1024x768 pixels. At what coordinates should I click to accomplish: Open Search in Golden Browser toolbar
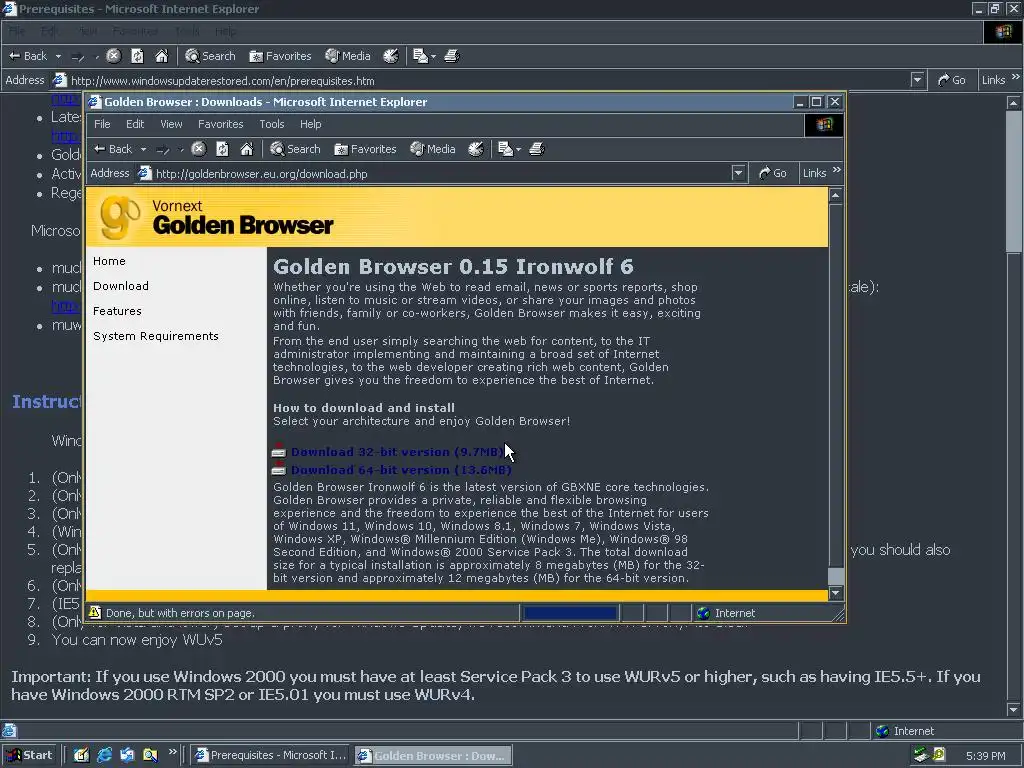pyautogui.click(x=295, y=149)
